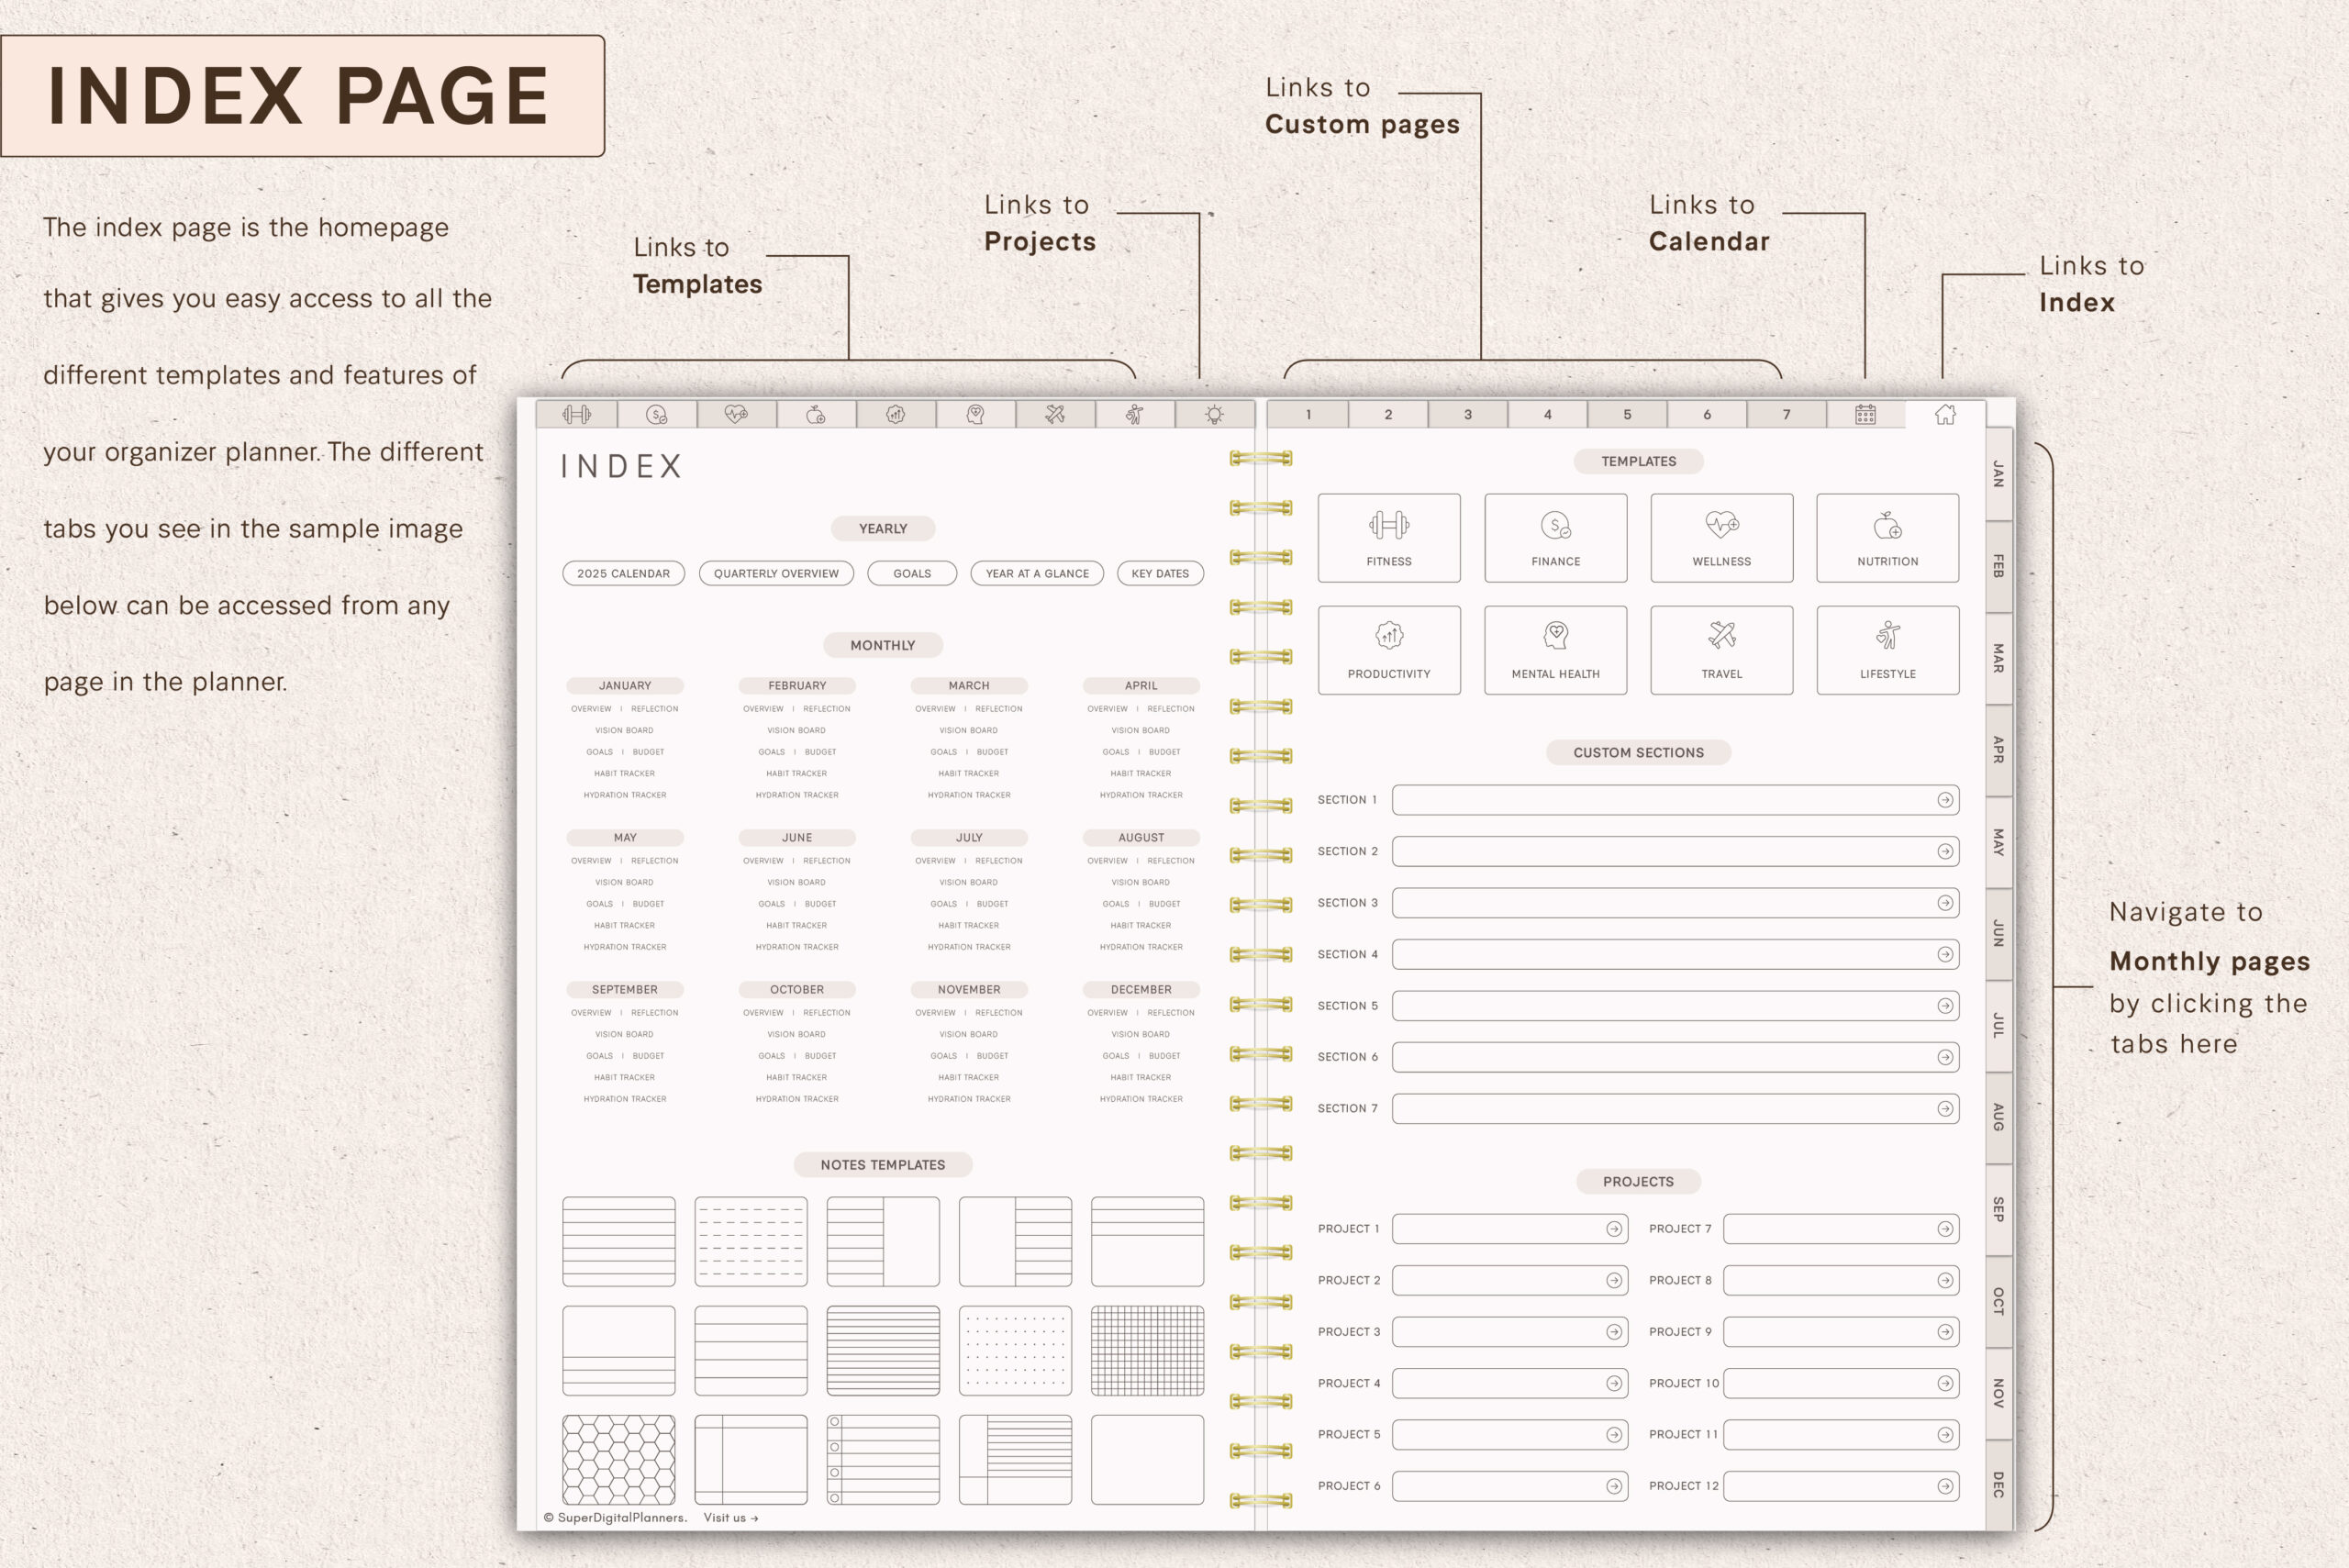Select the Wellness template
Image resolution: width=2349 pixels, height=1568 pixels.
(x=1722, y=537)
